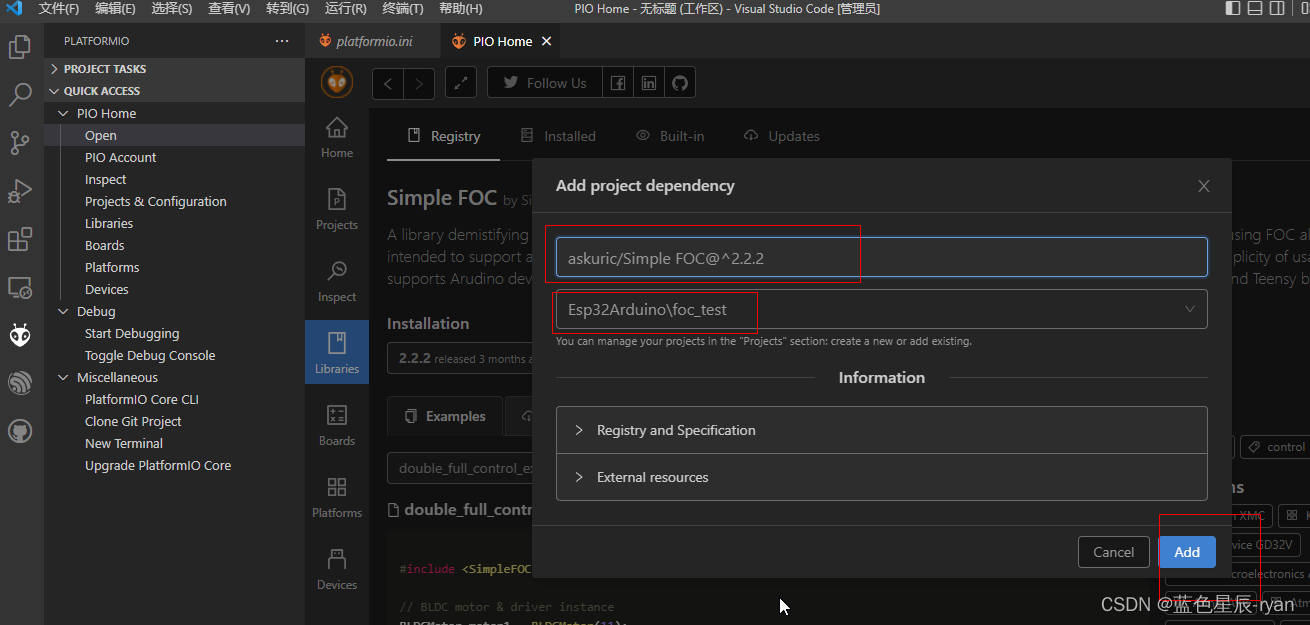
Task: Select the Devices icon in PIO Home
Action: coord(336,567)
